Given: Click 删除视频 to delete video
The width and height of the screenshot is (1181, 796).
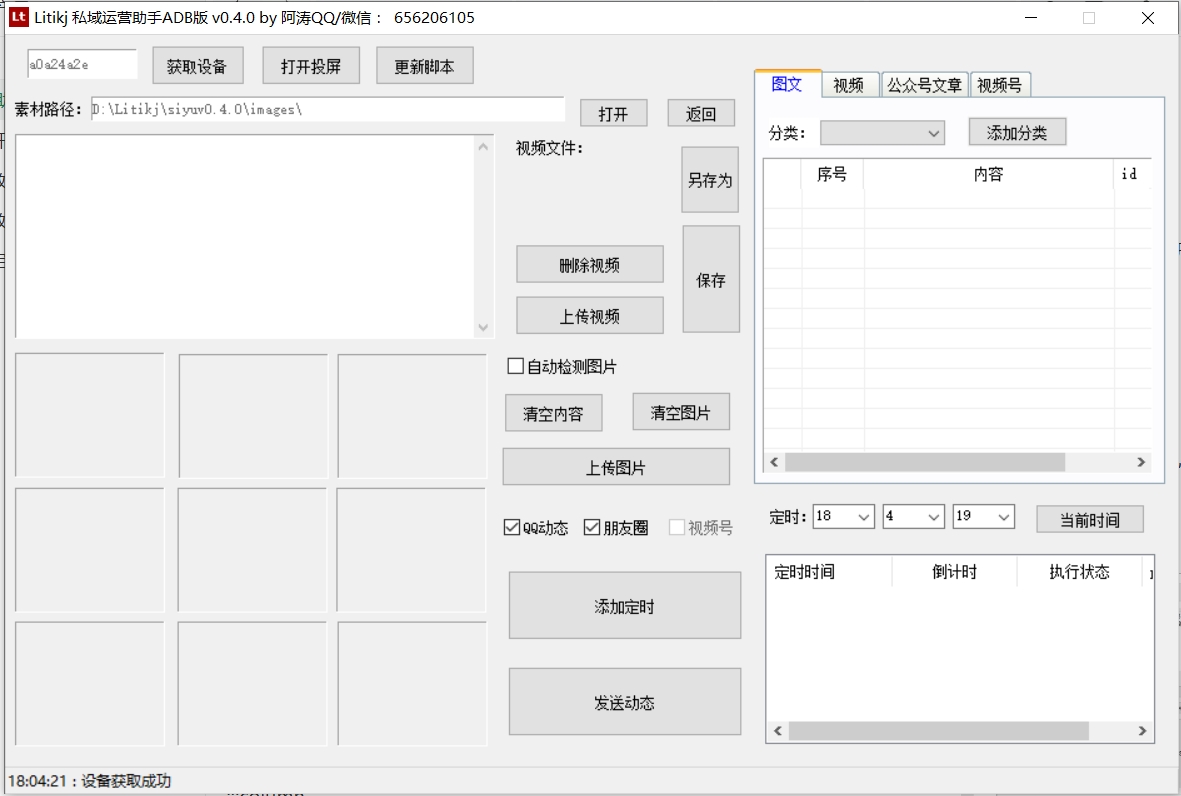Looking at the screenshot, I should click(589, 263).
